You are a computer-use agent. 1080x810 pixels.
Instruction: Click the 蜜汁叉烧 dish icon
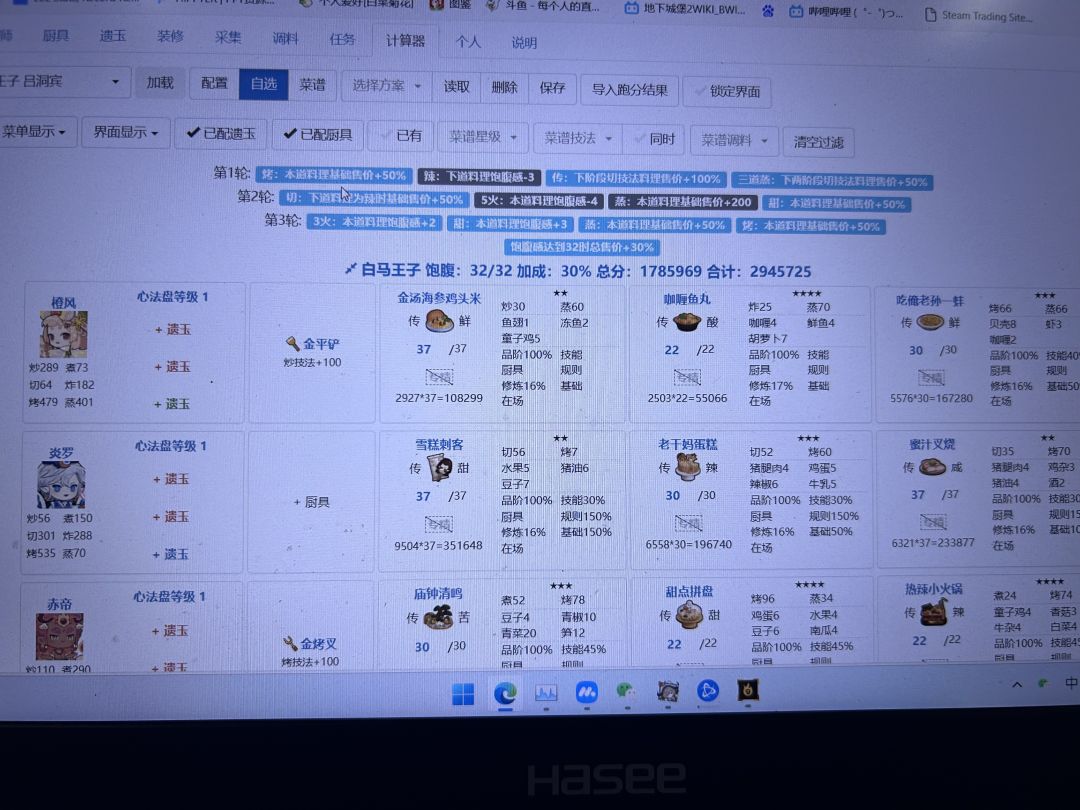(x=933, y=468)
